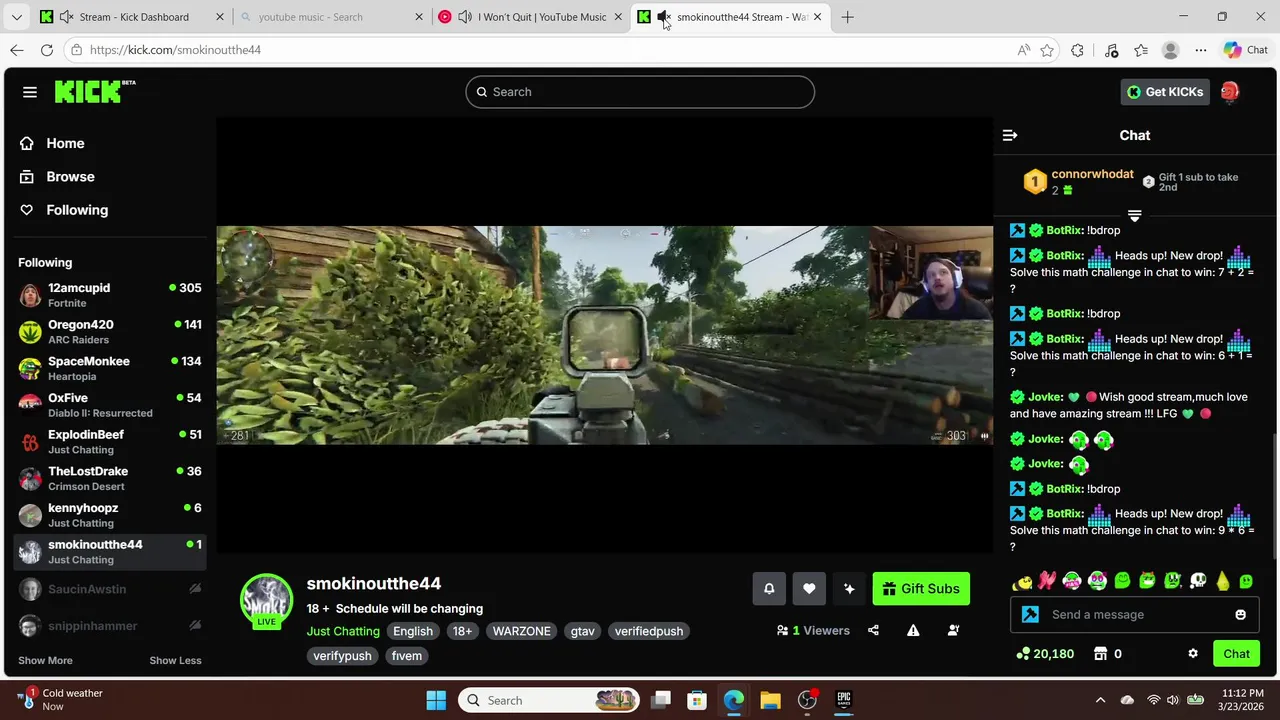The image size is (1280, 720).
Task: Switch to Stream - Kick Dashboard tab
Action: 133,17
